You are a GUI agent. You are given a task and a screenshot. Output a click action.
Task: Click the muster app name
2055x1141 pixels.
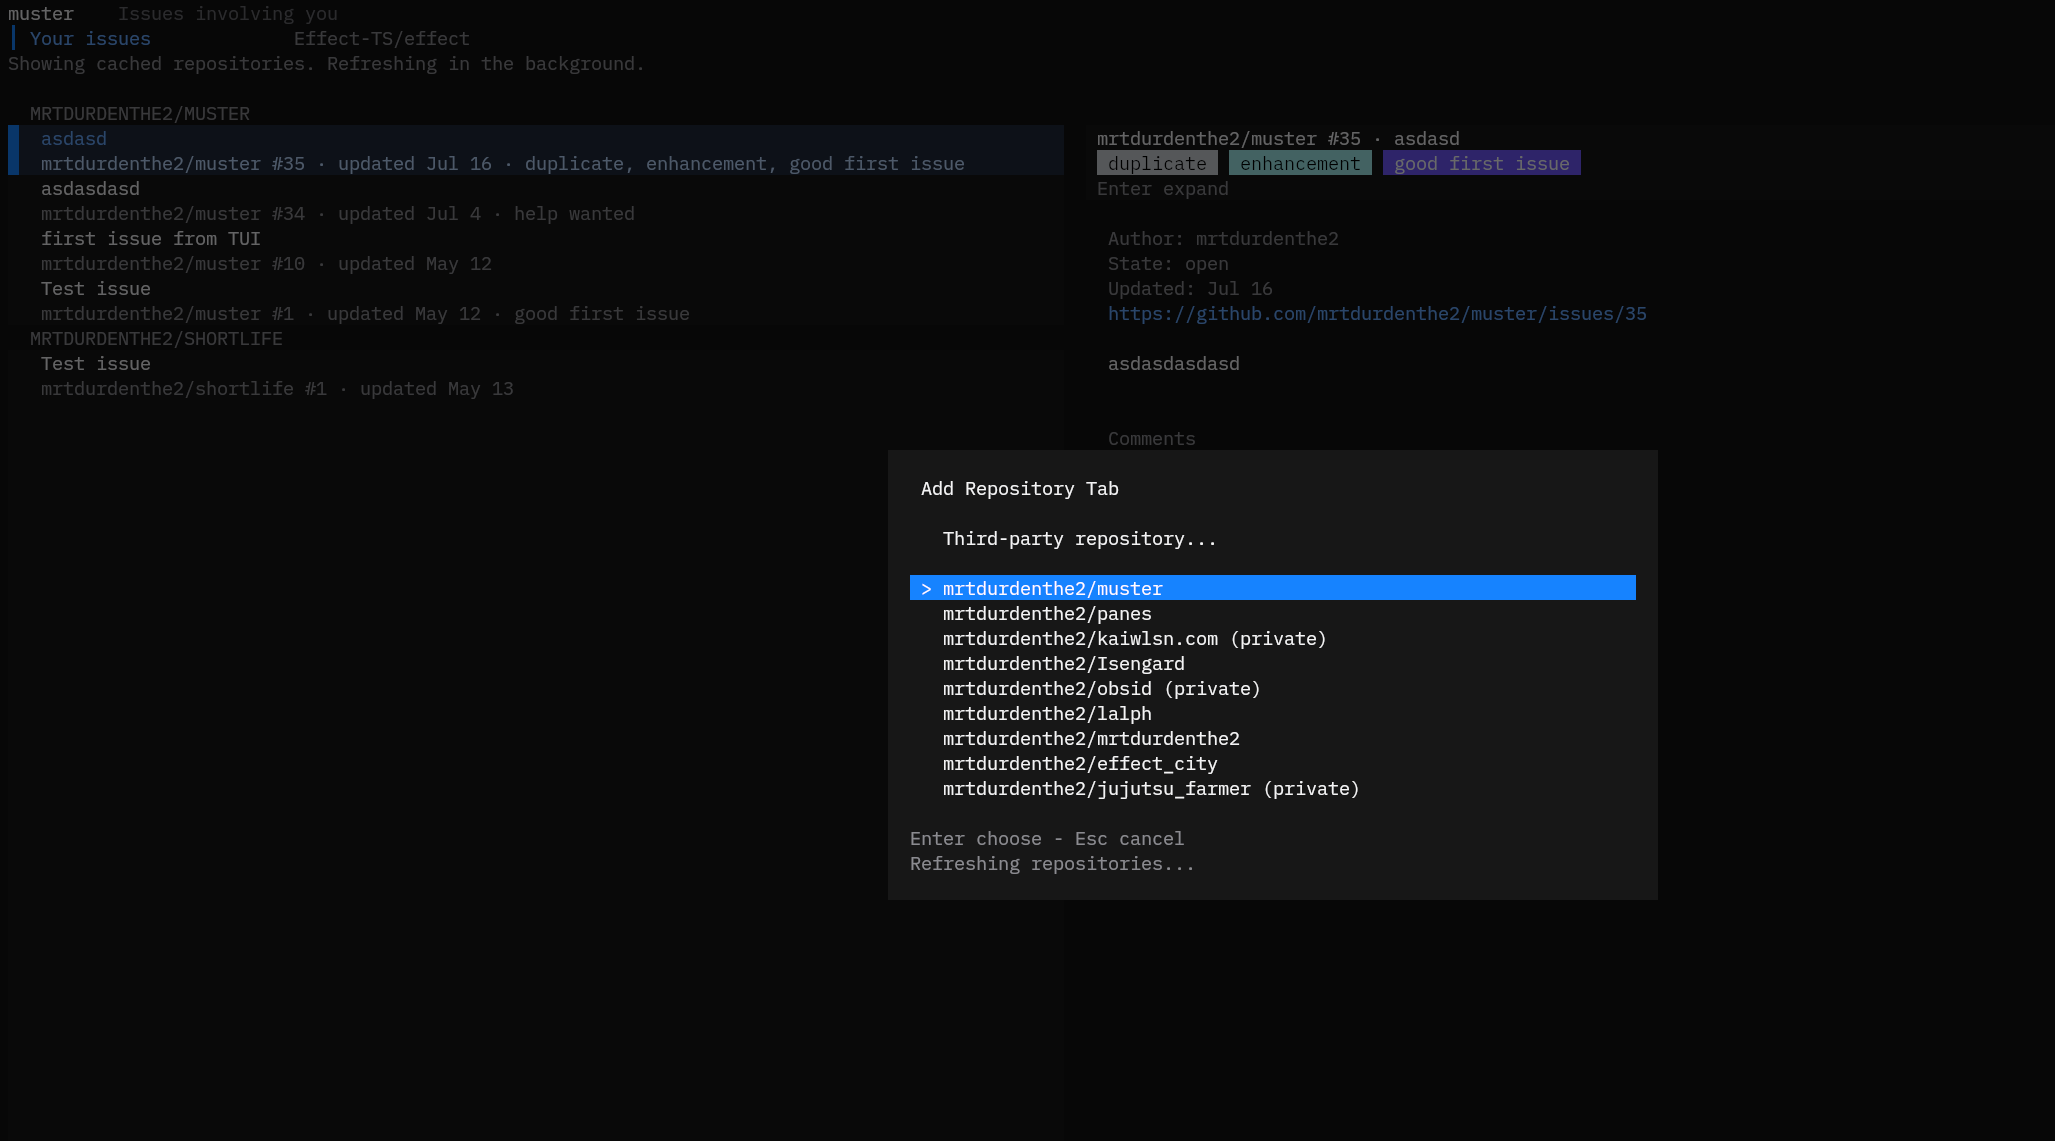point(41,14)
